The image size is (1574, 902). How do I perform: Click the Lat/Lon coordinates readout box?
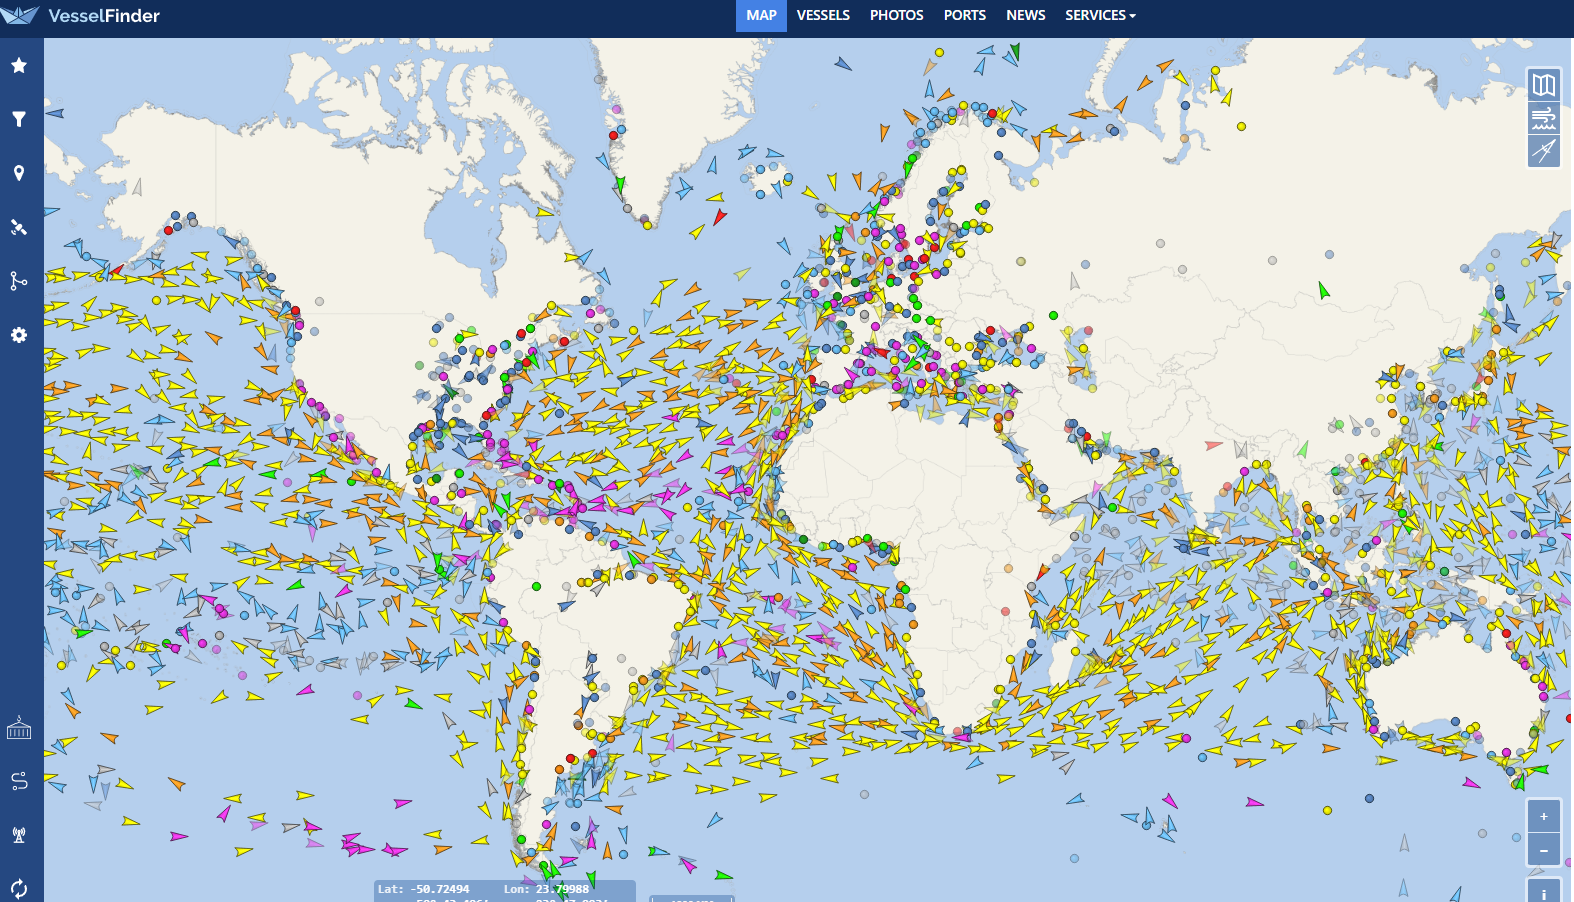(505, 891)
